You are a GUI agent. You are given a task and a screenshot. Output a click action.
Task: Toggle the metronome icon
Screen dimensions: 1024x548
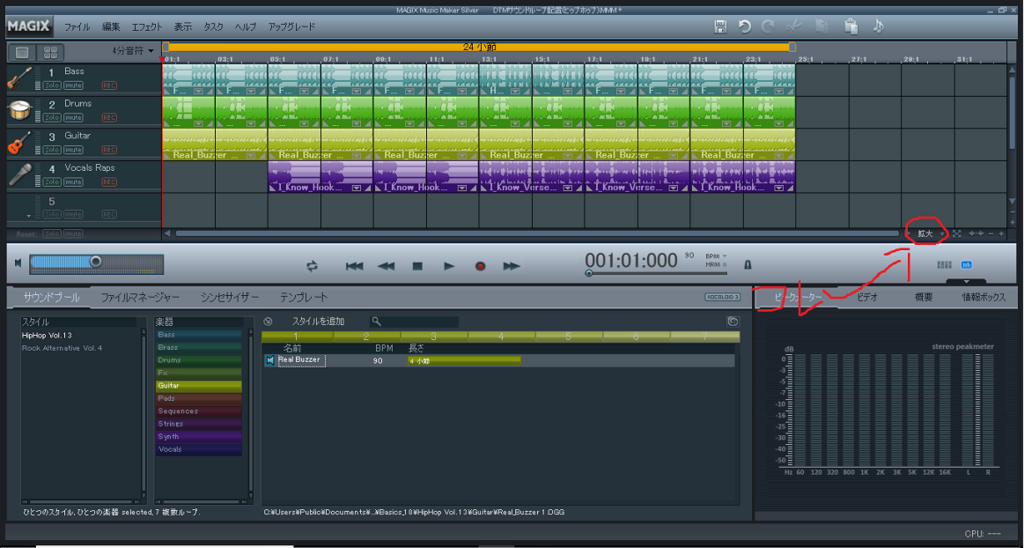tap(748, 265)
